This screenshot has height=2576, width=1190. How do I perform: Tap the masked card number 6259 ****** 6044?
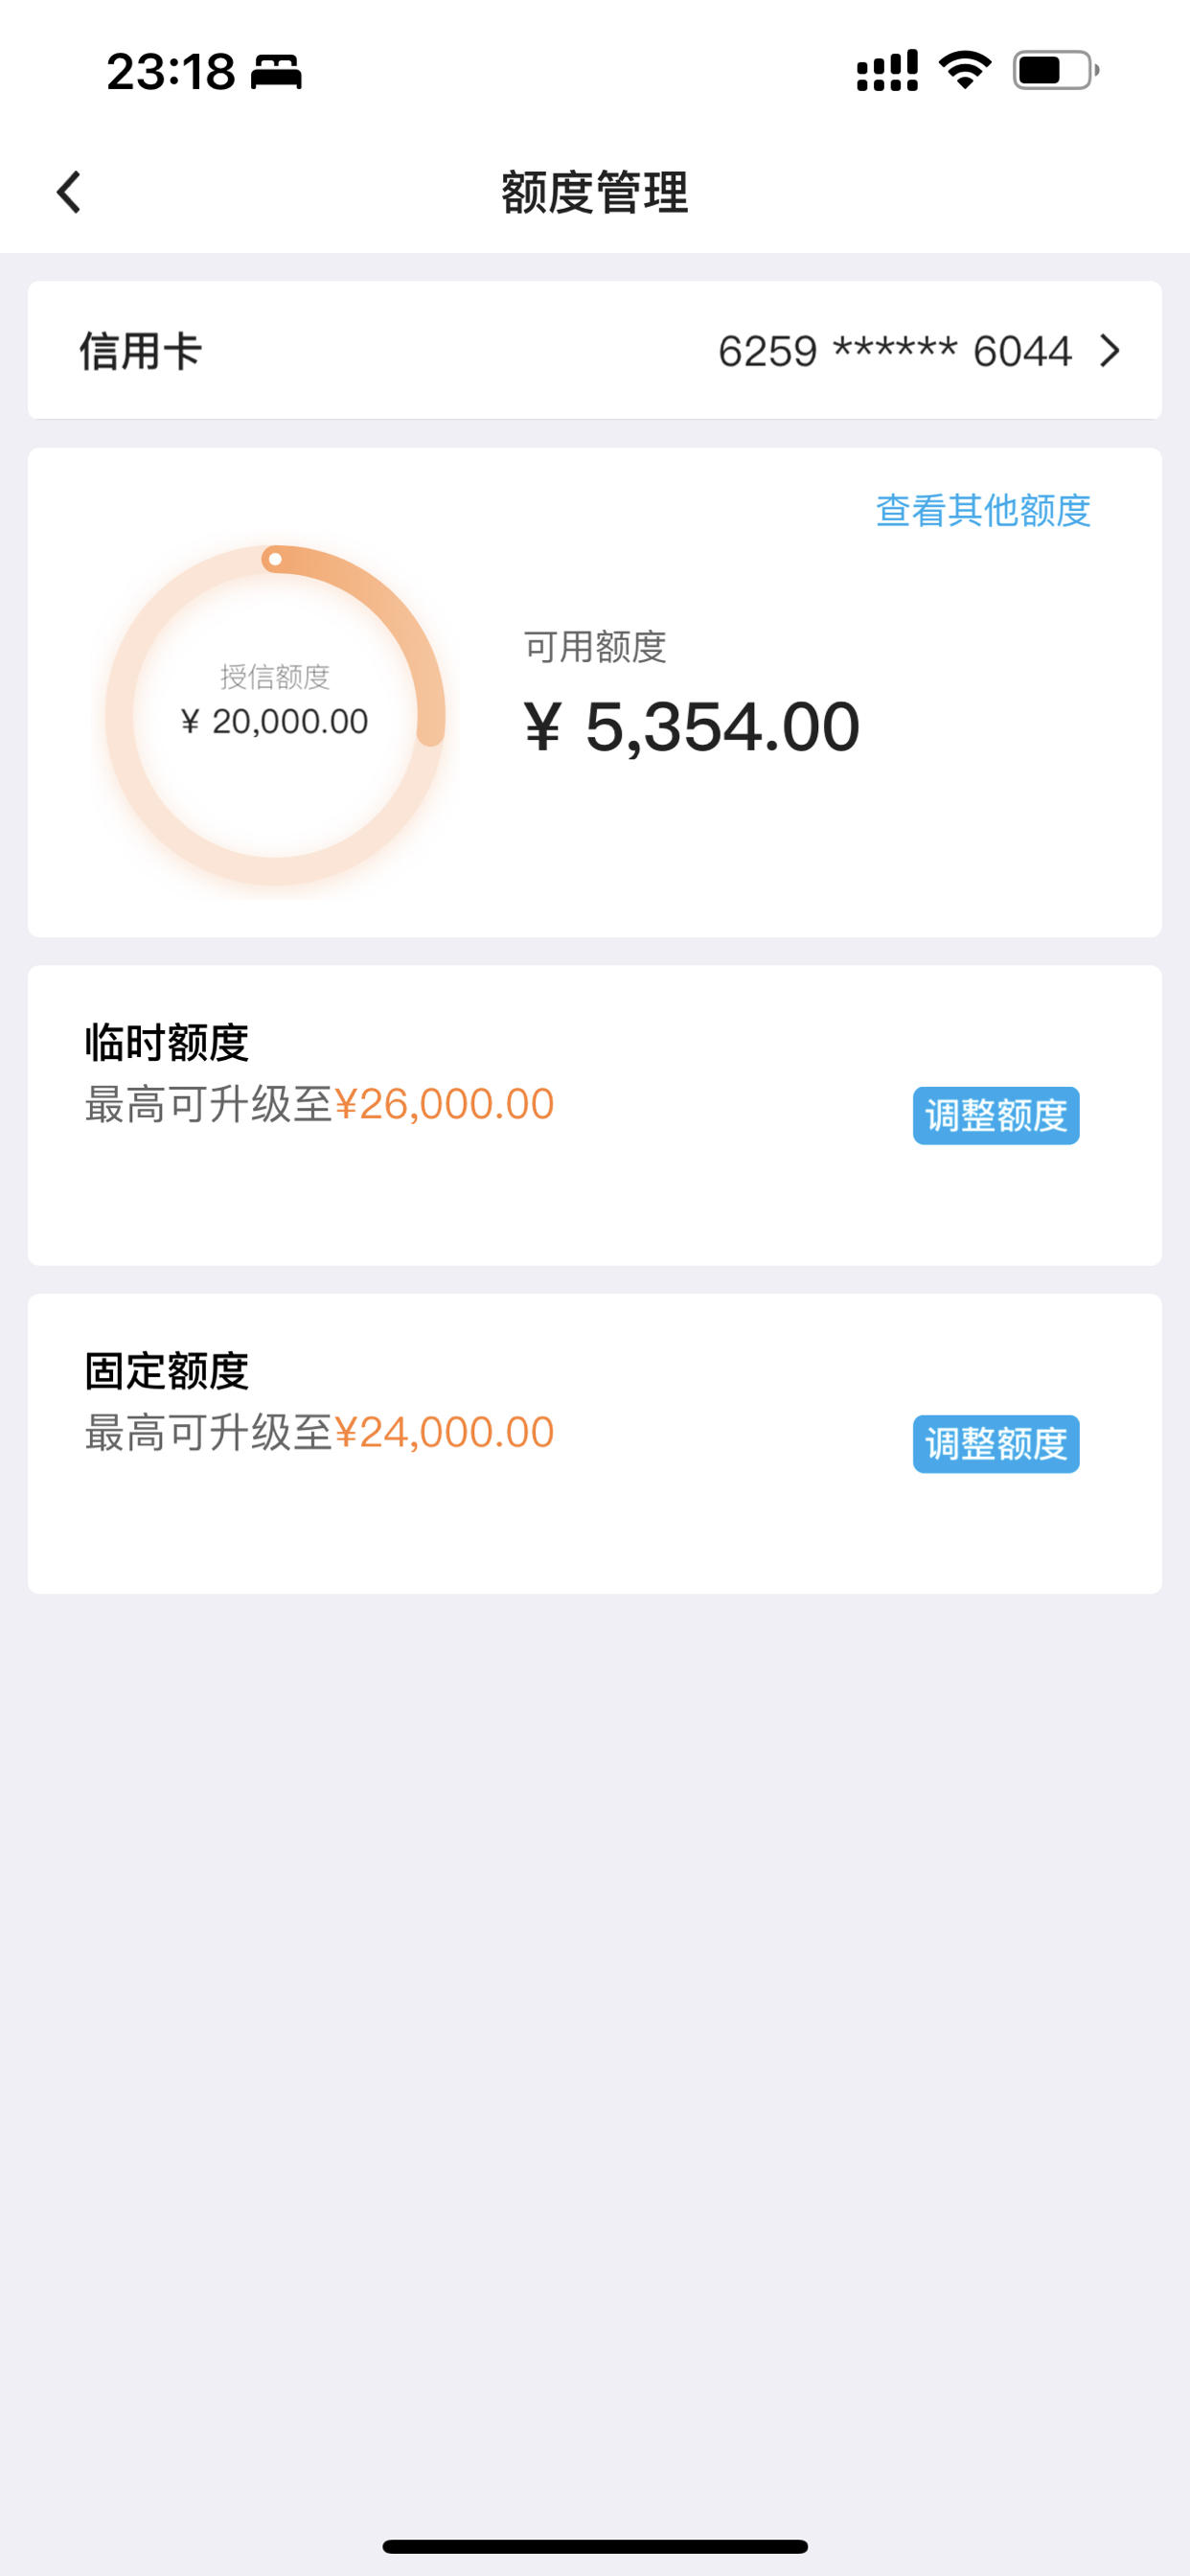click(x=895, y=351)
